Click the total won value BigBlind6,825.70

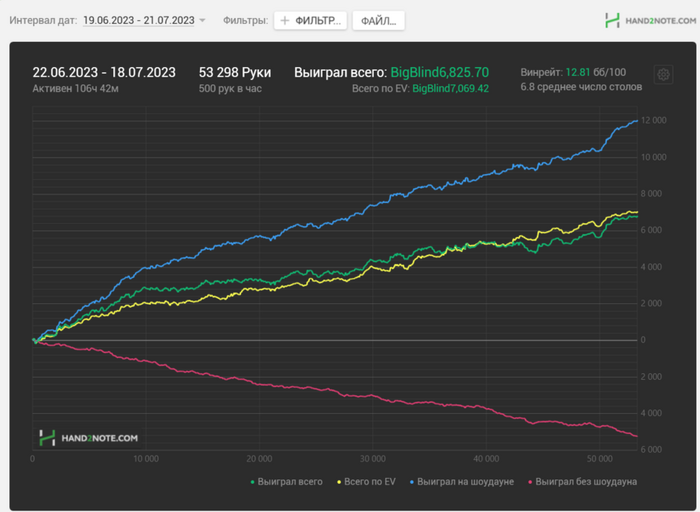click(x=440, y=72)
